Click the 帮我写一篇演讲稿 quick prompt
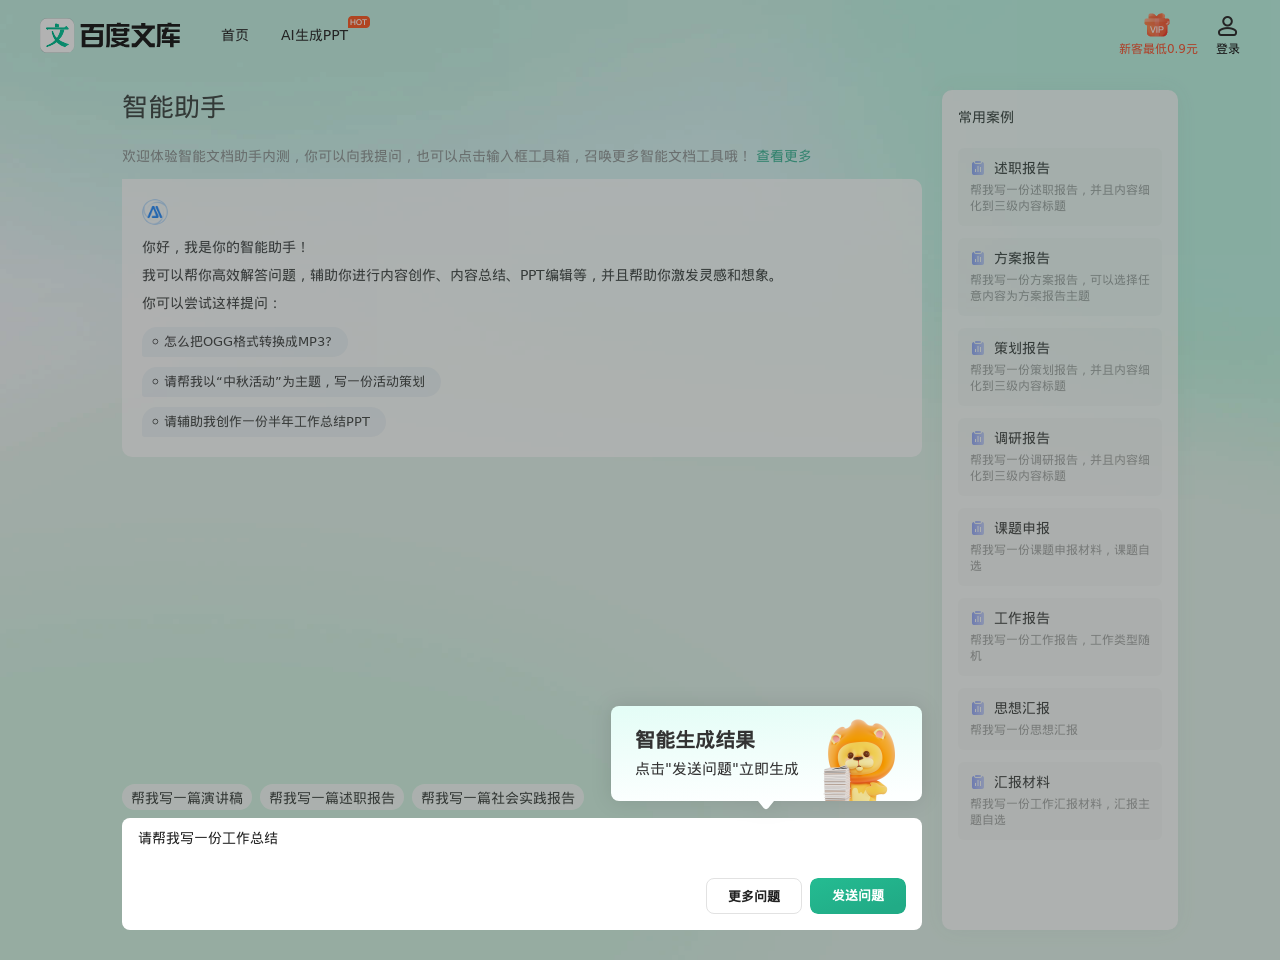 click(187, 798)
